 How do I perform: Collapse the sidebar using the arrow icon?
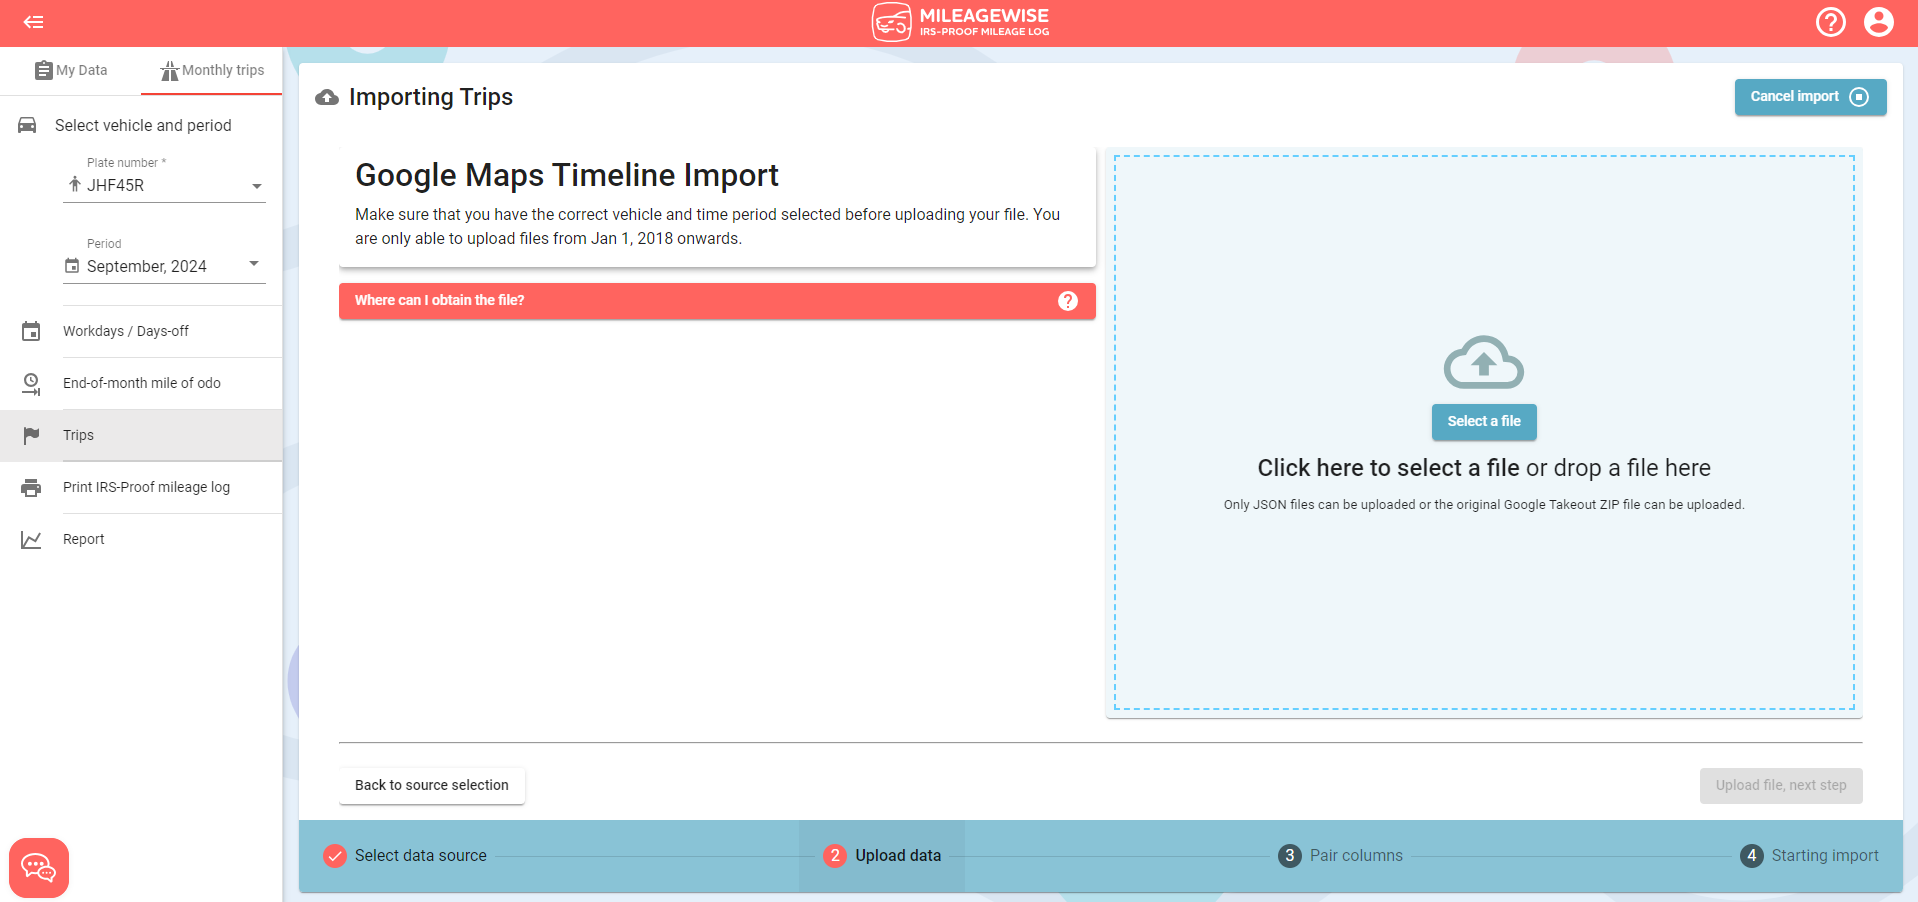[x=33, y=22]
